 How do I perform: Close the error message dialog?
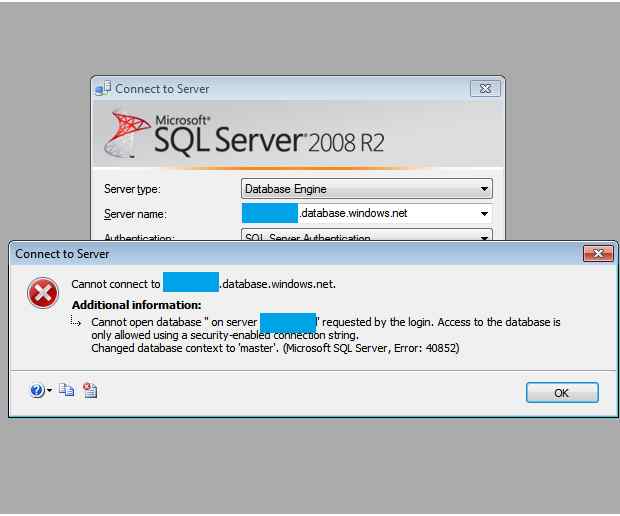pyautogui.click(x=598, y=253)
